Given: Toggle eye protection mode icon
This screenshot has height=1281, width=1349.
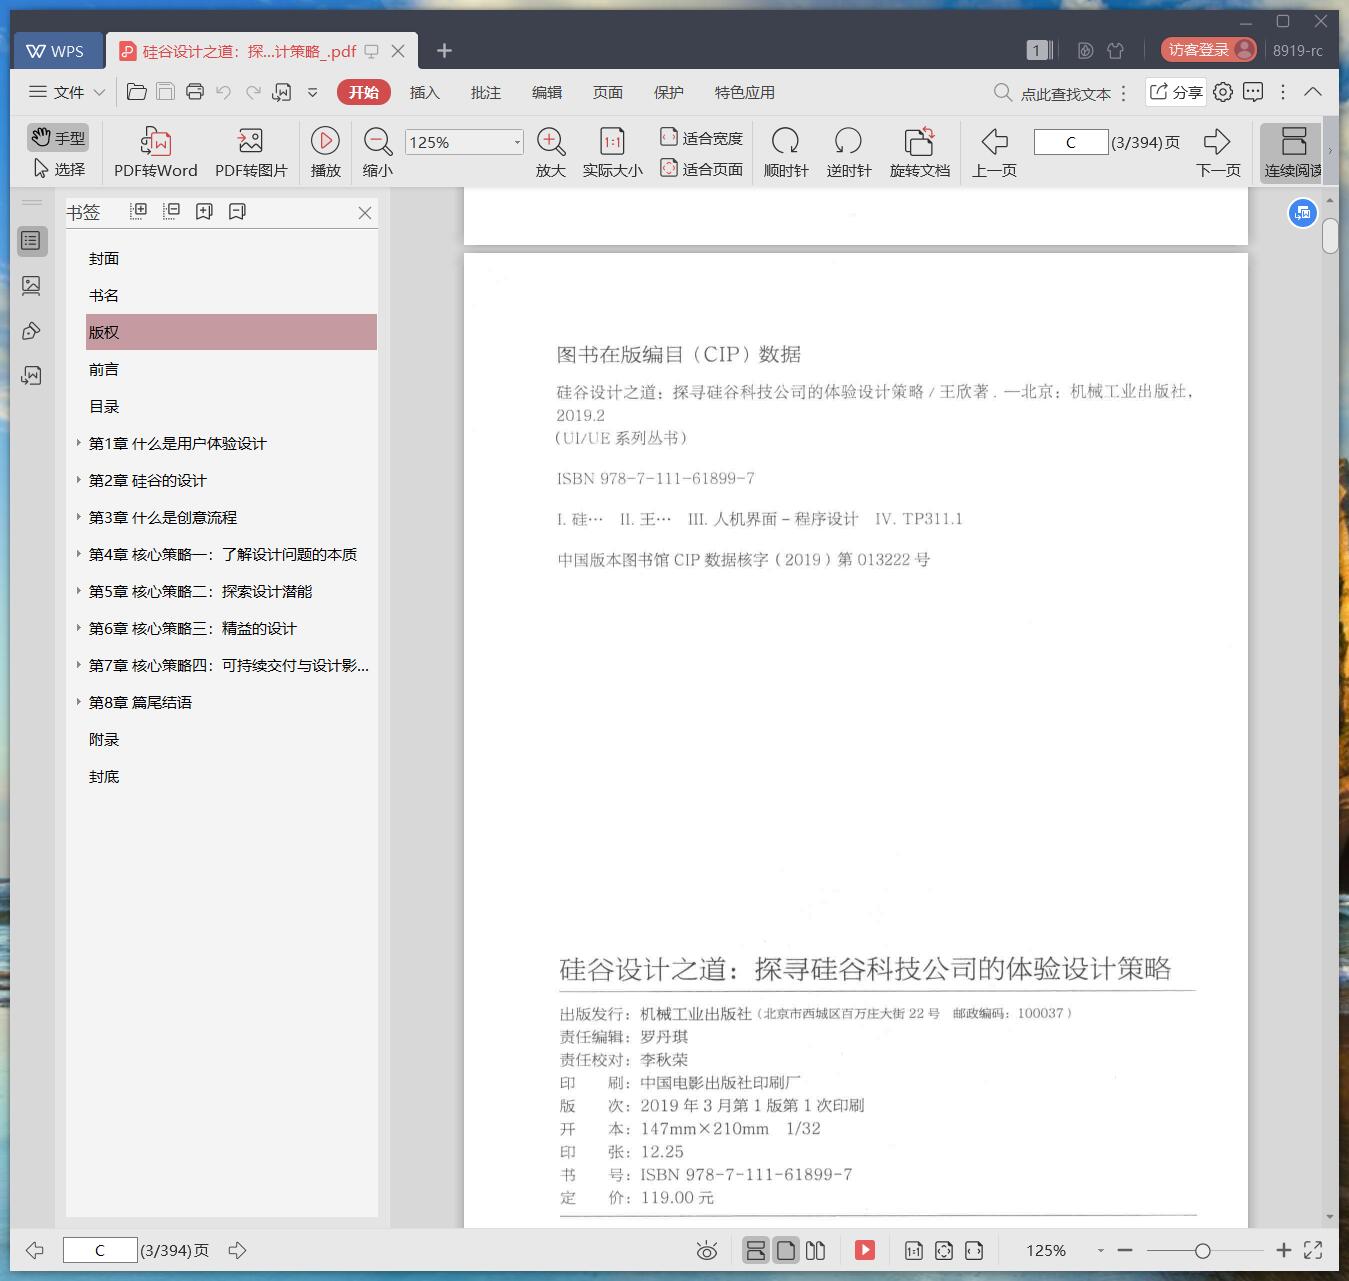Looking at the screenshot, I should tap(707, 1251).
